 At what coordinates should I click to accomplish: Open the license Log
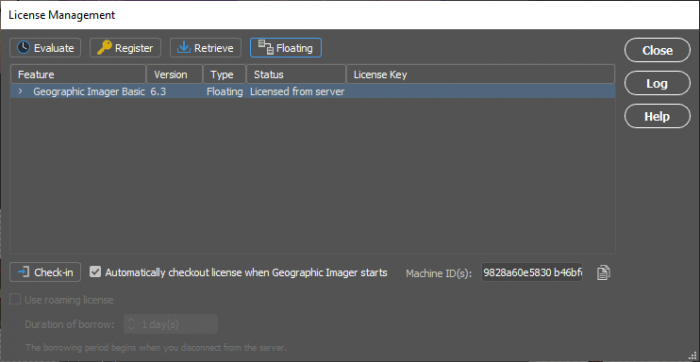(657, 83)
